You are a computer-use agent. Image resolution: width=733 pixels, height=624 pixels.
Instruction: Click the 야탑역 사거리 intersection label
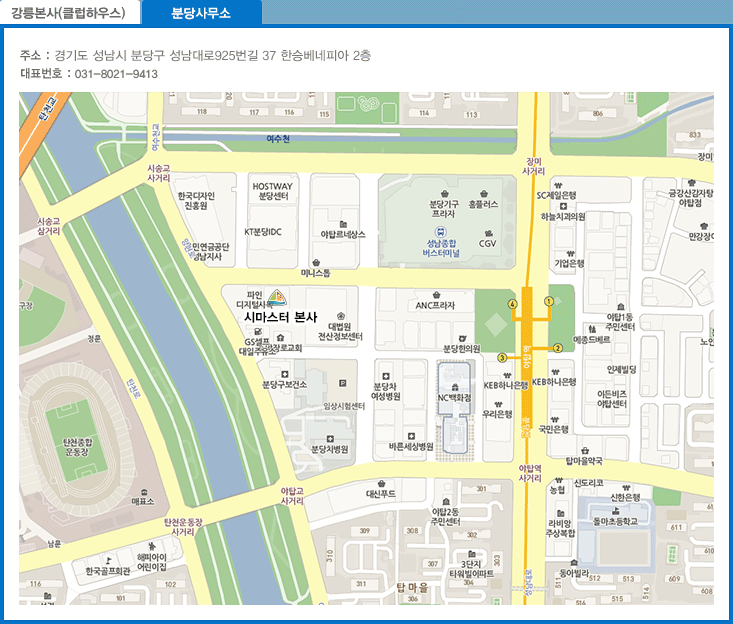pos(530,473)
